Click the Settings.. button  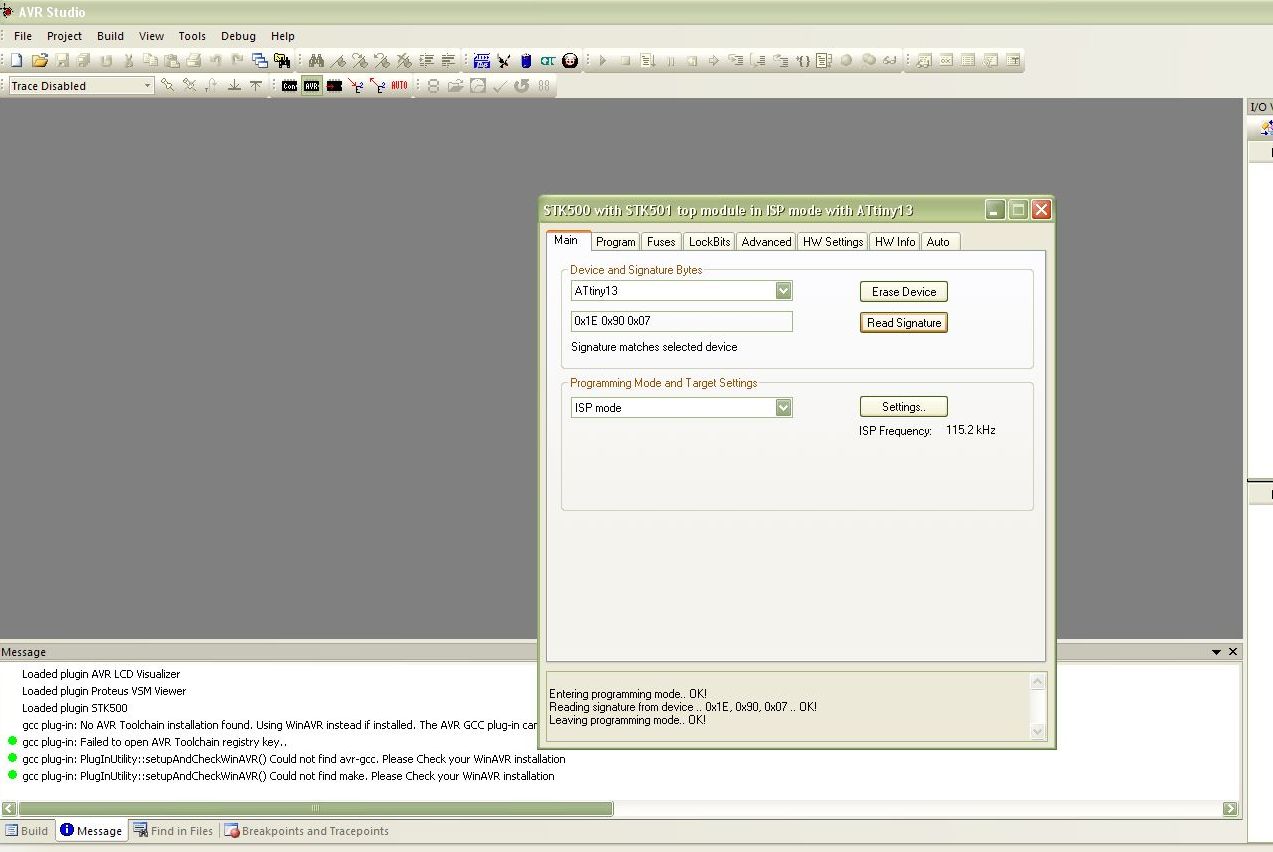(x=904, y=407)
